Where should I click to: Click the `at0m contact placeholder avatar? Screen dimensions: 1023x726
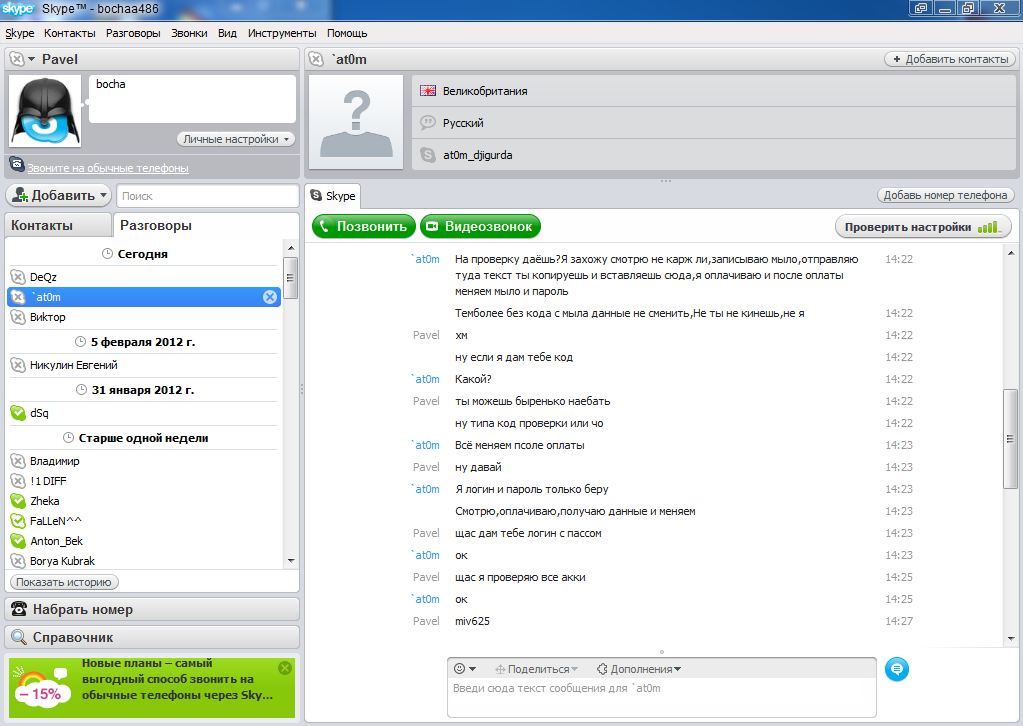pyautogui.click(x=356, y=122)
